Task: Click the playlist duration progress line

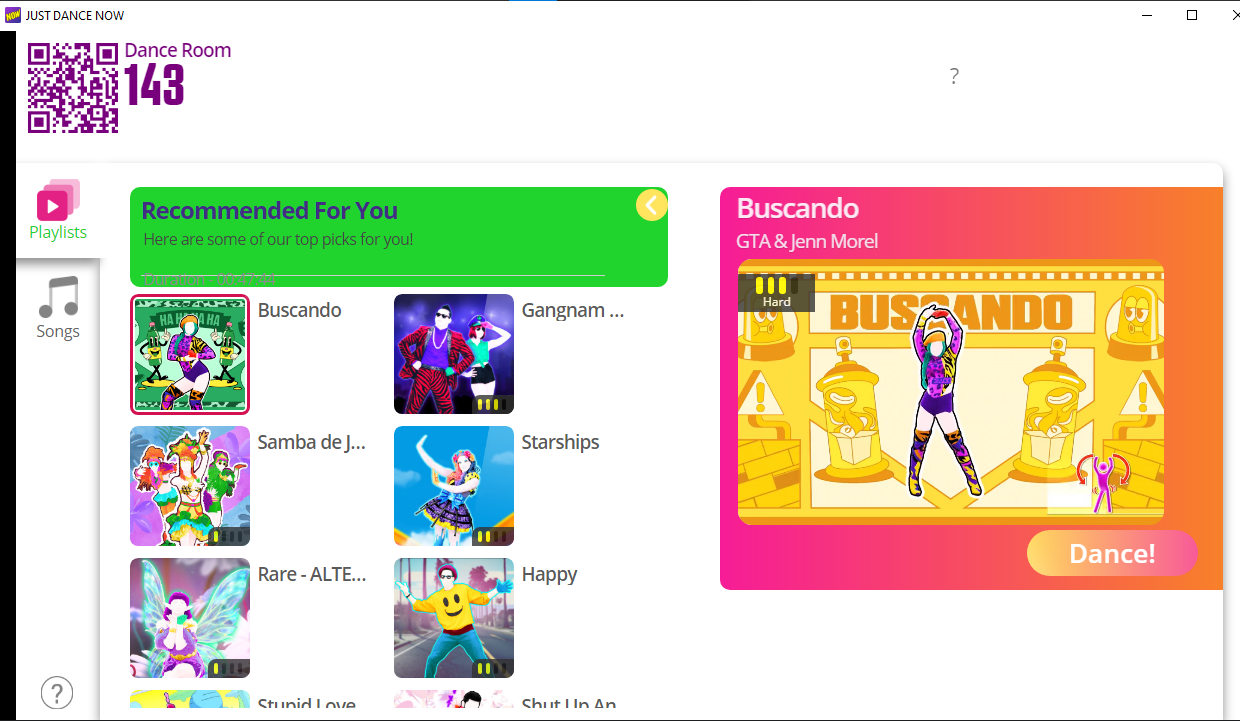Action: [x=374, y=275]
